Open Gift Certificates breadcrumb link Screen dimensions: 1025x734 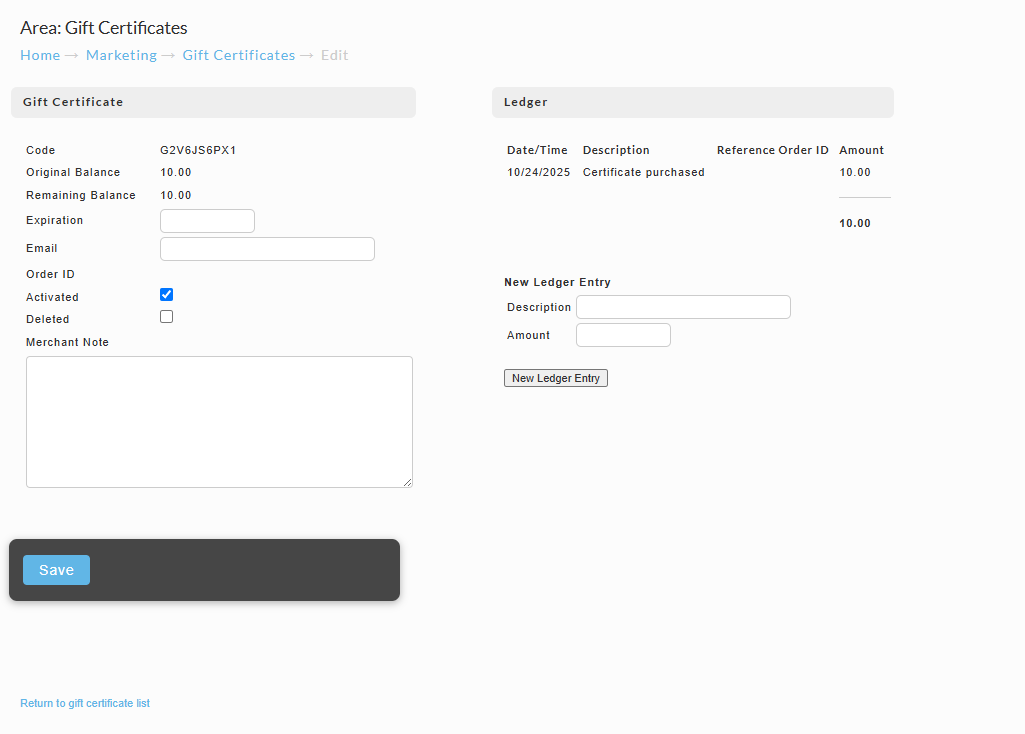pyautogui.click(x=239, y=56)
